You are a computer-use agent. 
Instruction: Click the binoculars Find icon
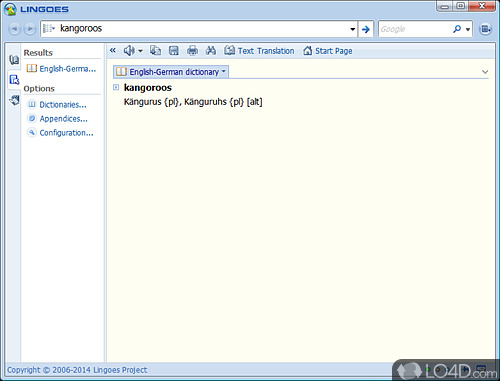coord(211,51)
